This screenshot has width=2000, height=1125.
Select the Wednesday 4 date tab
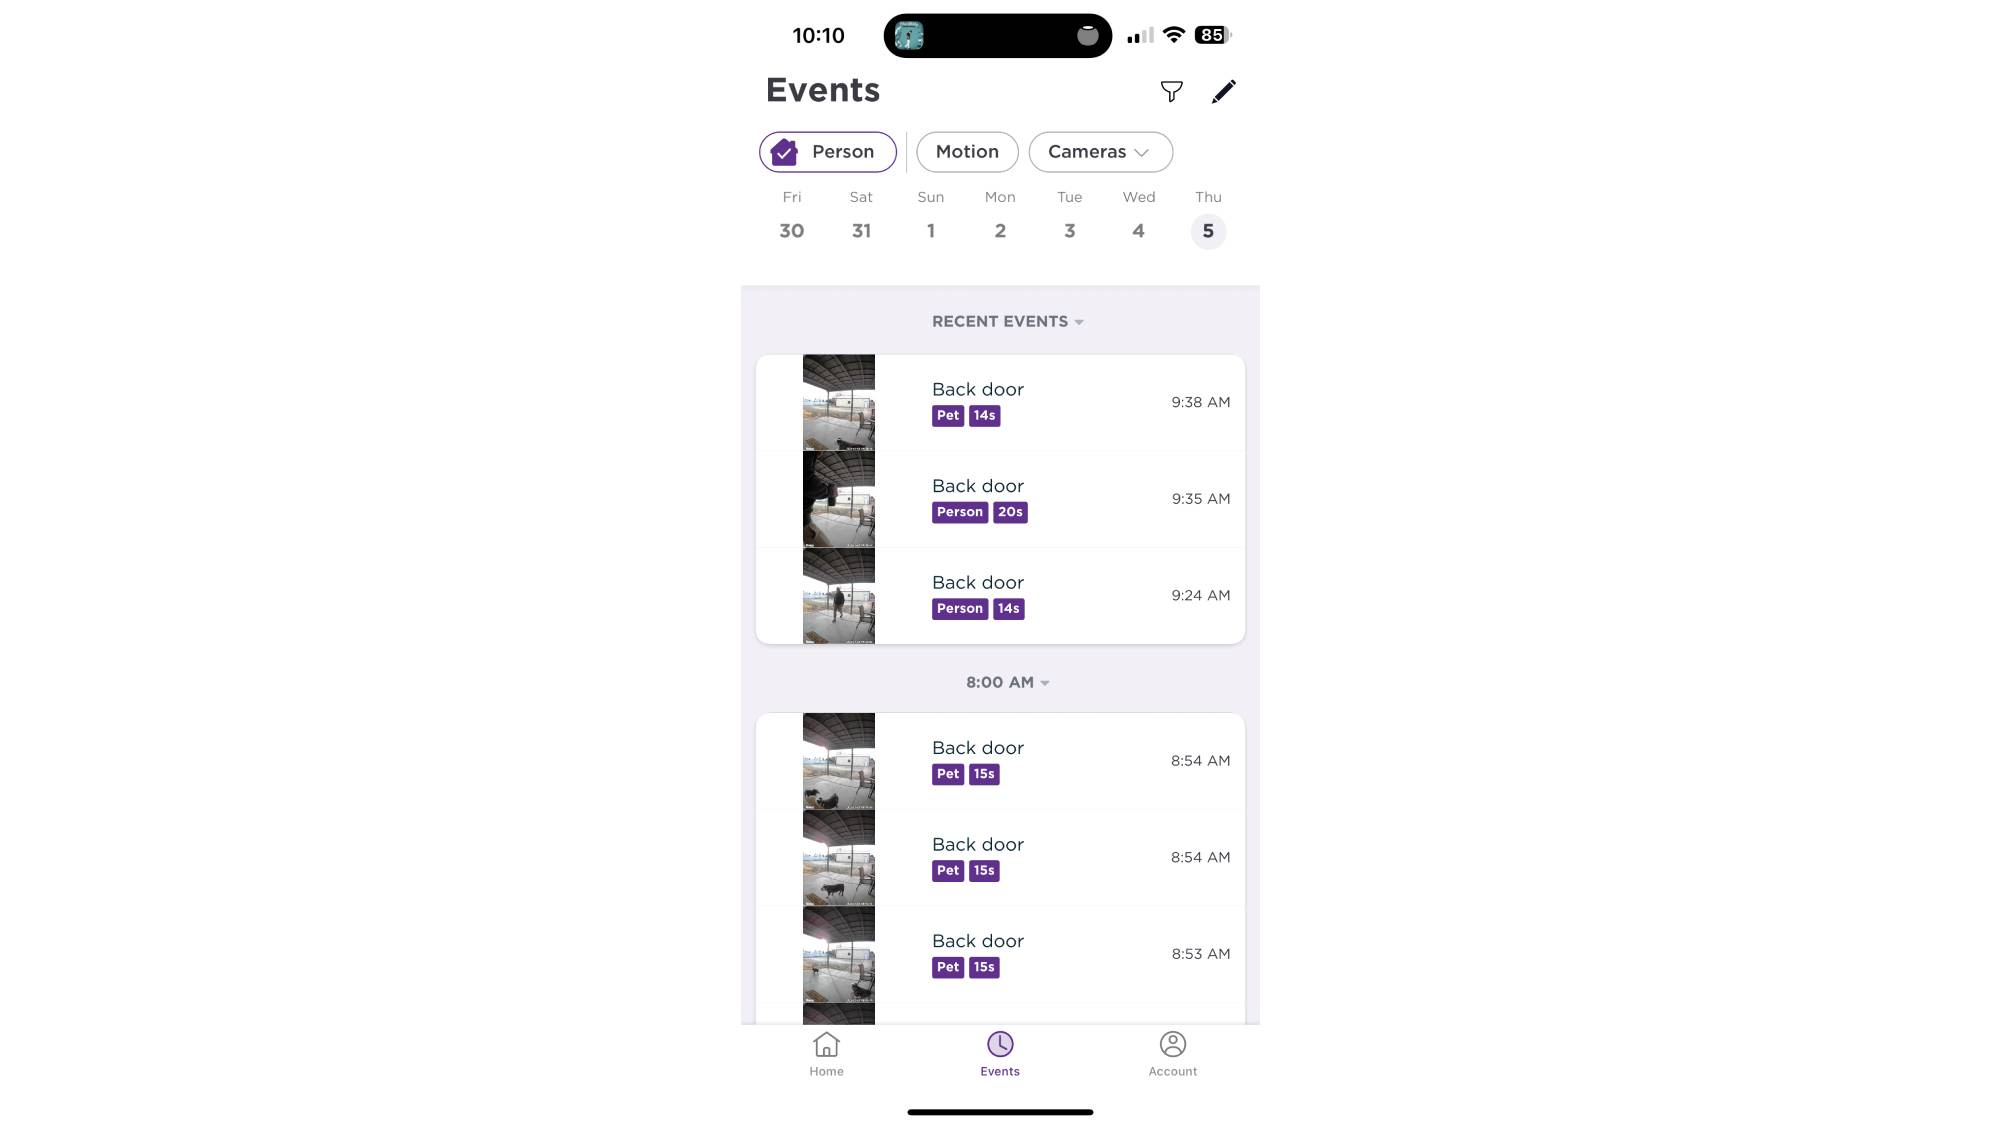click(x=1137, y=214)
